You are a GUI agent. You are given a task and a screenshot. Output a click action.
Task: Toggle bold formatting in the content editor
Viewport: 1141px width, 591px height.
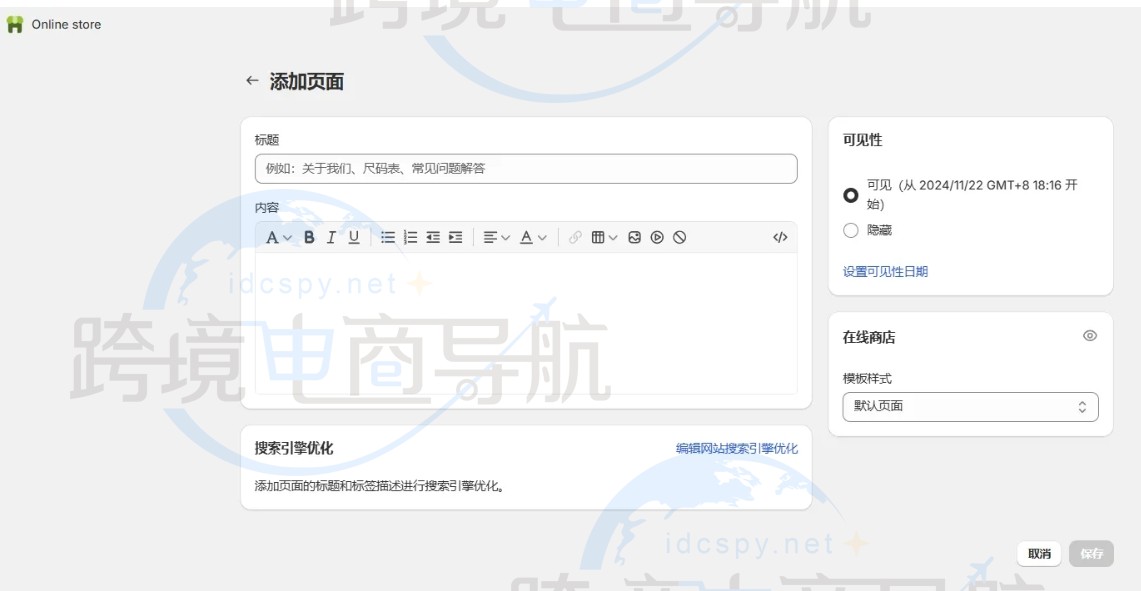point(310,237)
